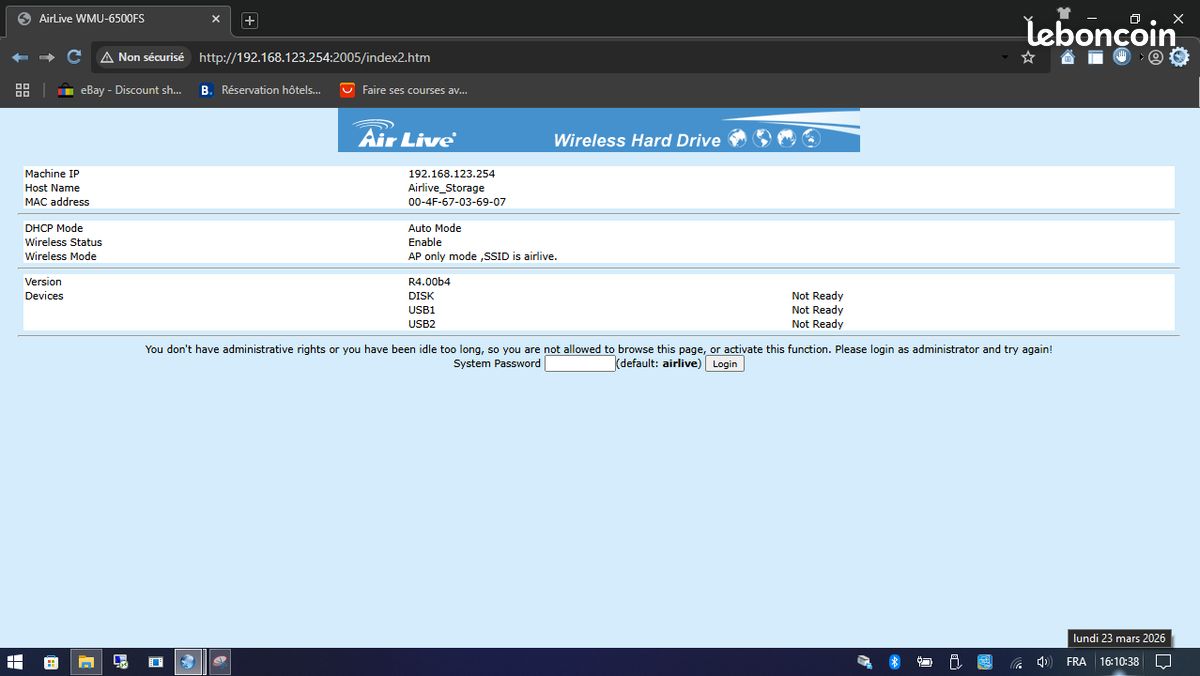The width and height of the screenshot is (1200, 676).
Task: Reload the page with the refresh icon
Action: coord(73,57)
